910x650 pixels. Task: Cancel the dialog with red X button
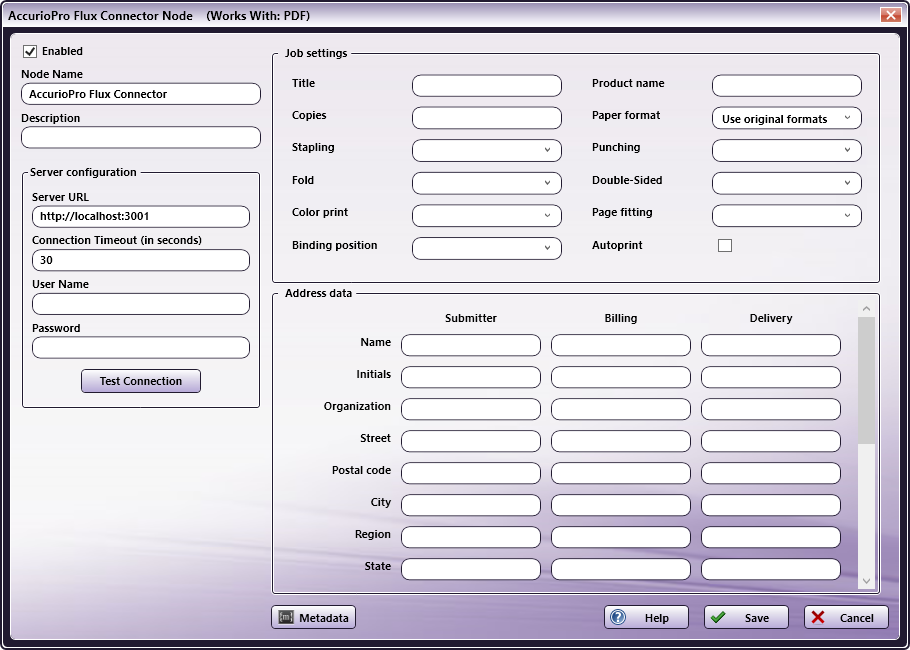pyautogui.click(x=846, y=618)
